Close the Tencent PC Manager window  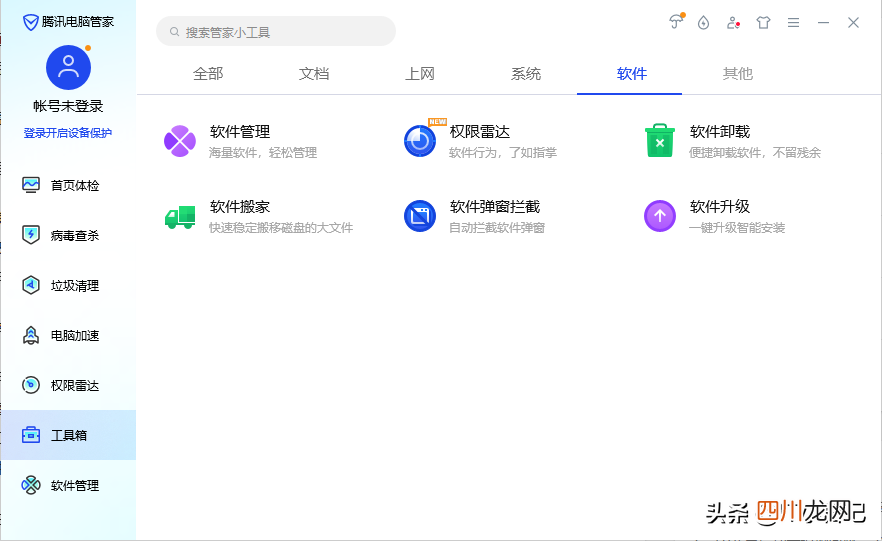coord(853,22)
